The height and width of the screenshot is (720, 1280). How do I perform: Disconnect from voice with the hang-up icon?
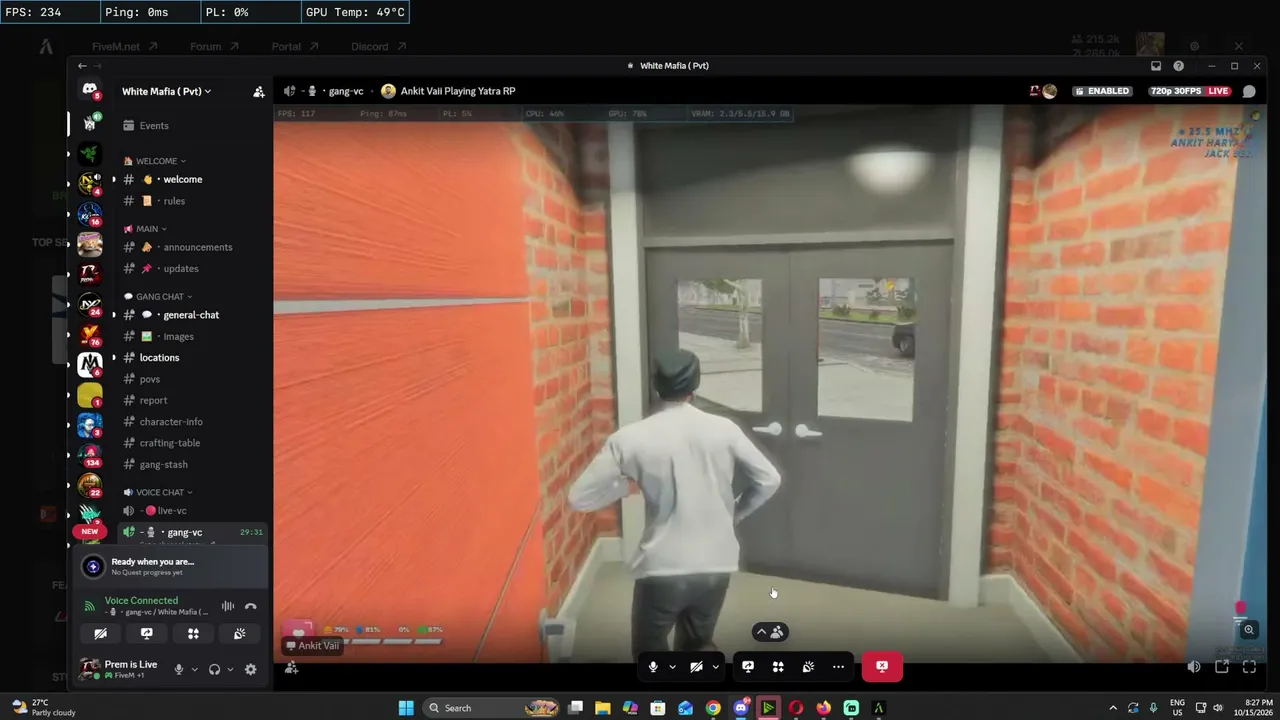(x=251, y=606)
